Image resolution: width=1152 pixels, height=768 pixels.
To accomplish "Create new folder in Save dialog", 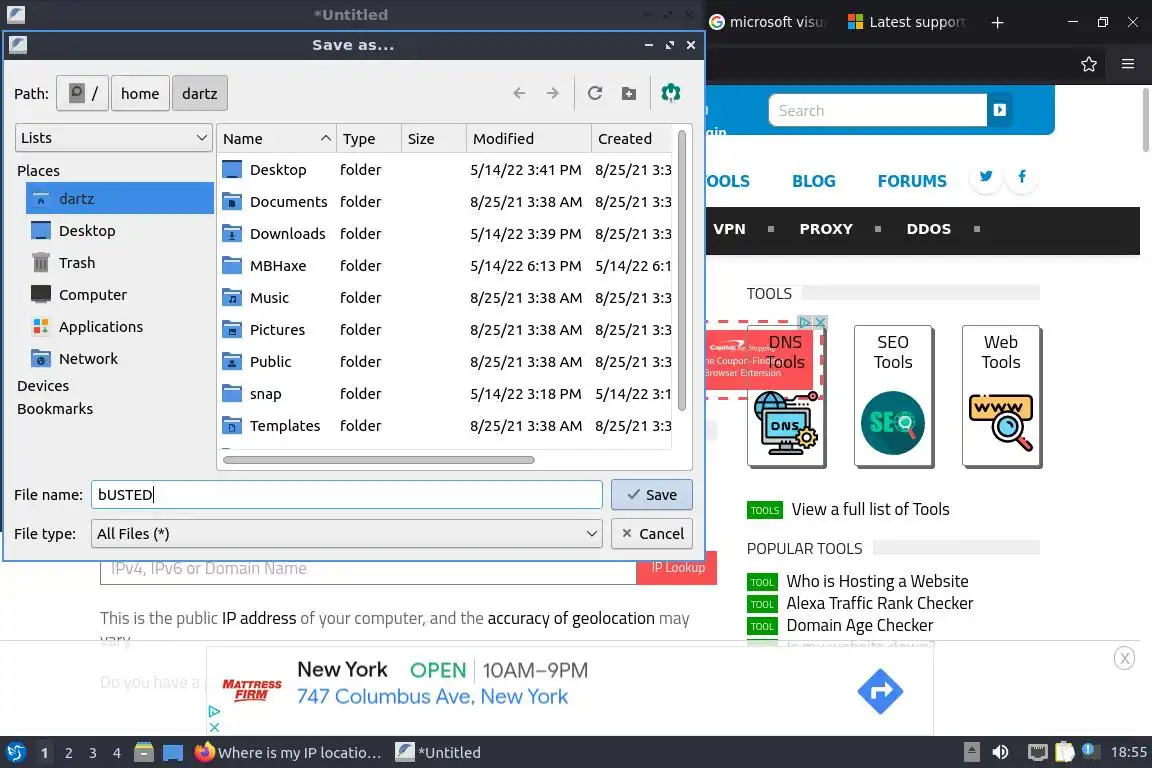I will (629, 93).
